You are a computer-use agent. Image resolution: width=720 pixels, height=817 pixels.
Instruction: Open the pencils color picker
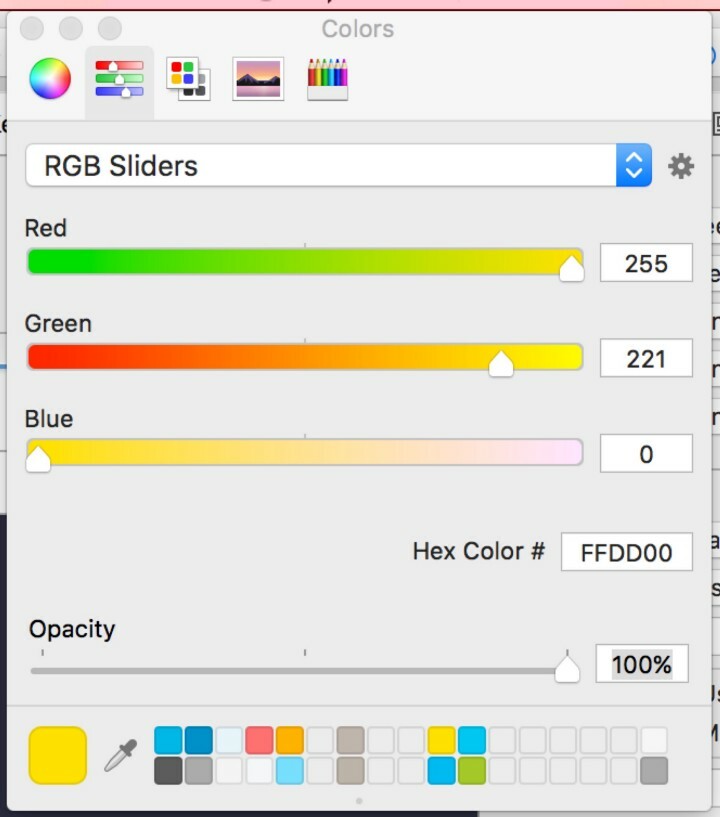click(x=327, y=79)
